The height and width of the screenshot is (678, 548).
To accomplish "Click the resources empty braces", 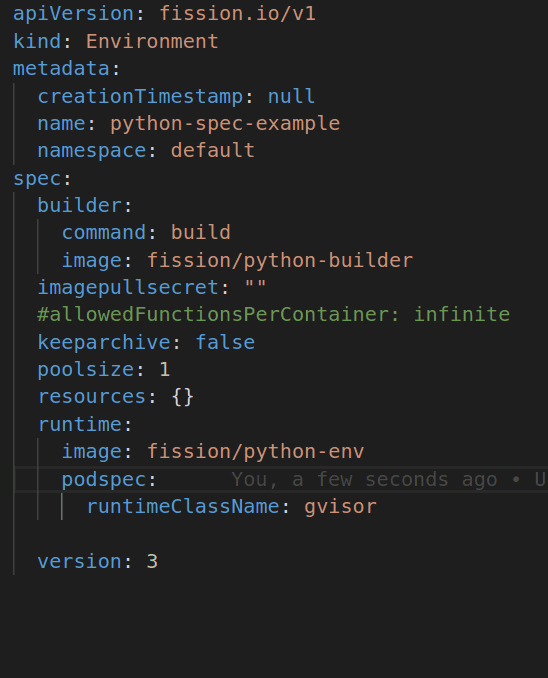I will 183,397.
